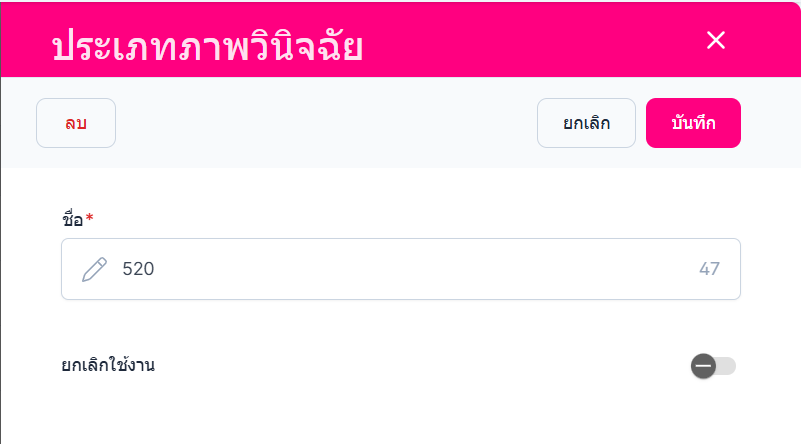Click the value 520 in the name field
This screenshot has height=444, width=801.
pos(139,269)
